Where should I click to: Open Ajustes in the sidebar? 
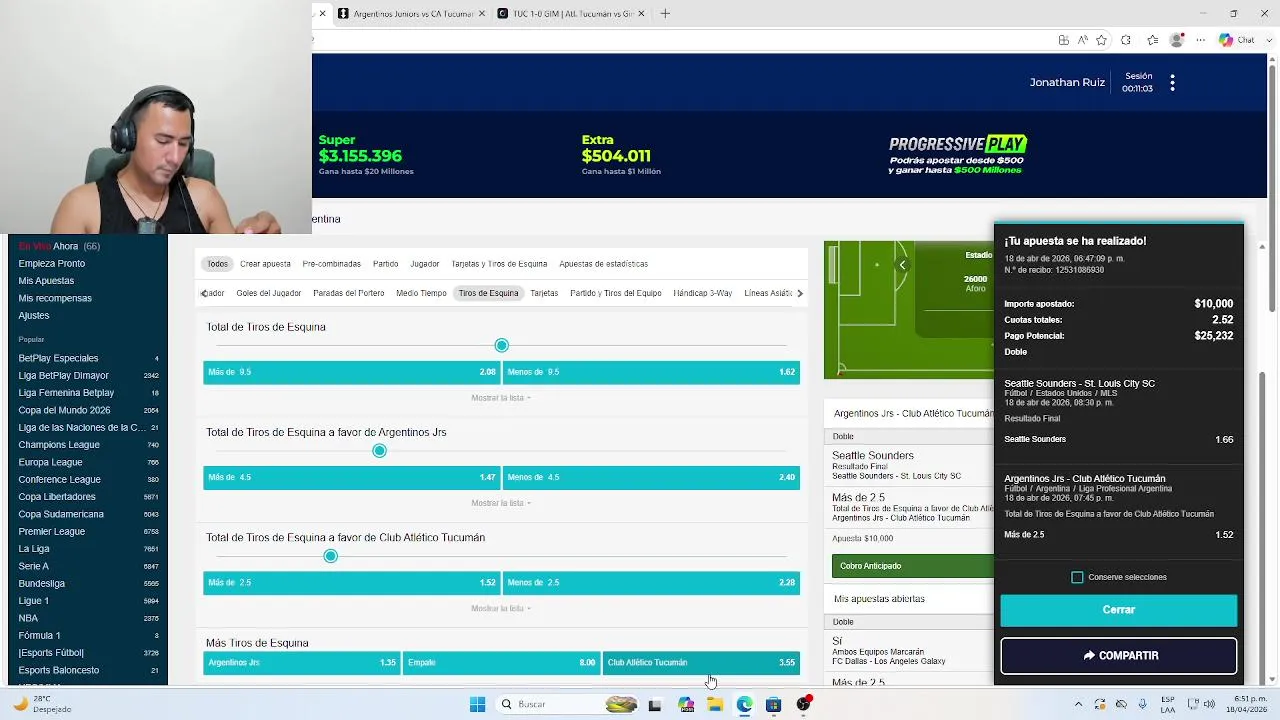click(33, 315)
